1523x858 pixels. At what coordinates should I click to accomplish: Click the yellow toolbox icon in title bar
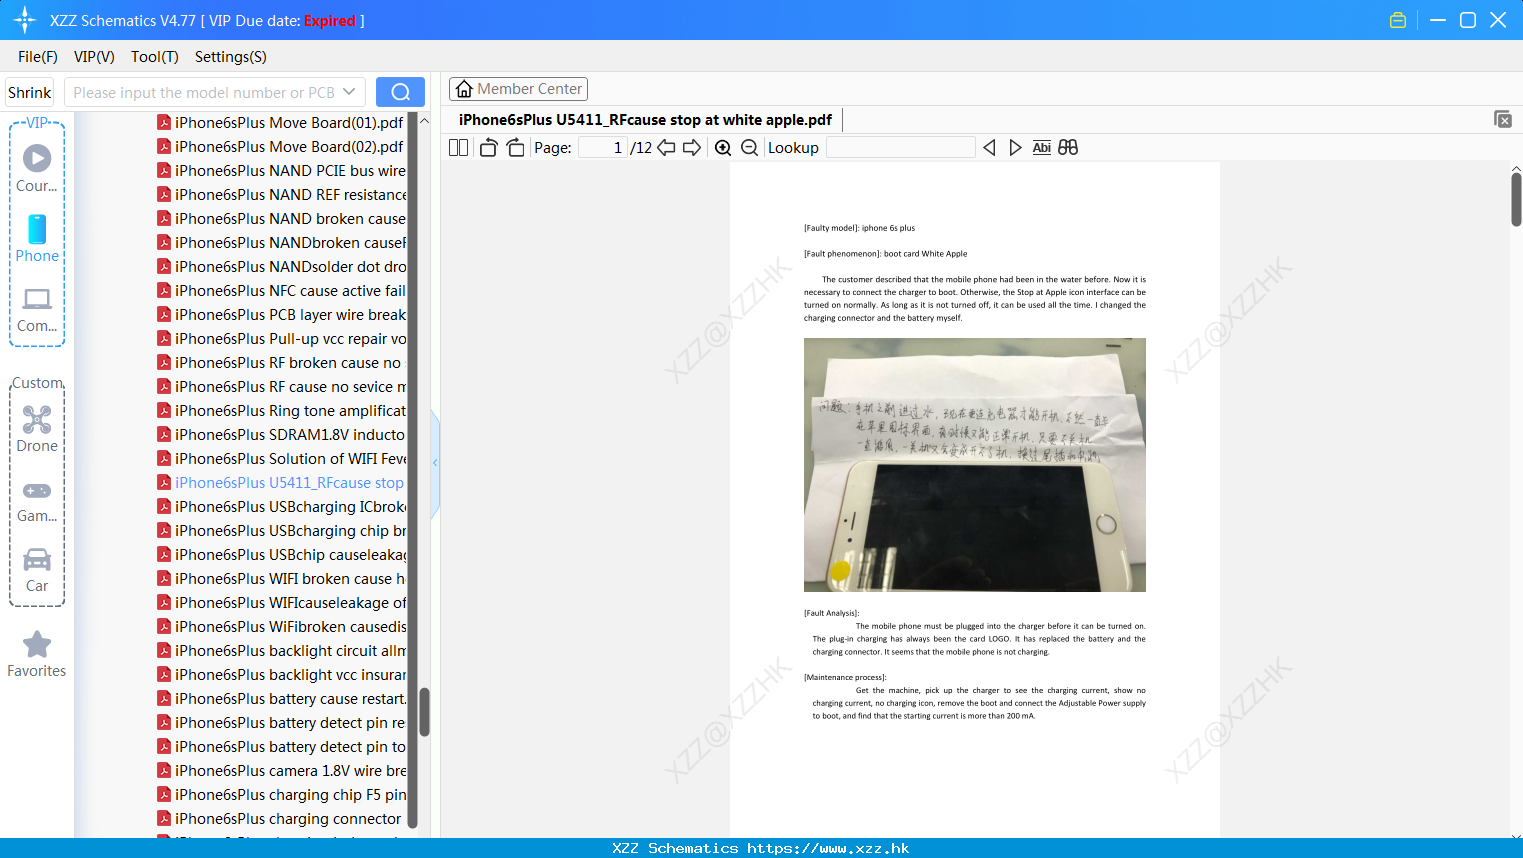tap(1398, 20)
